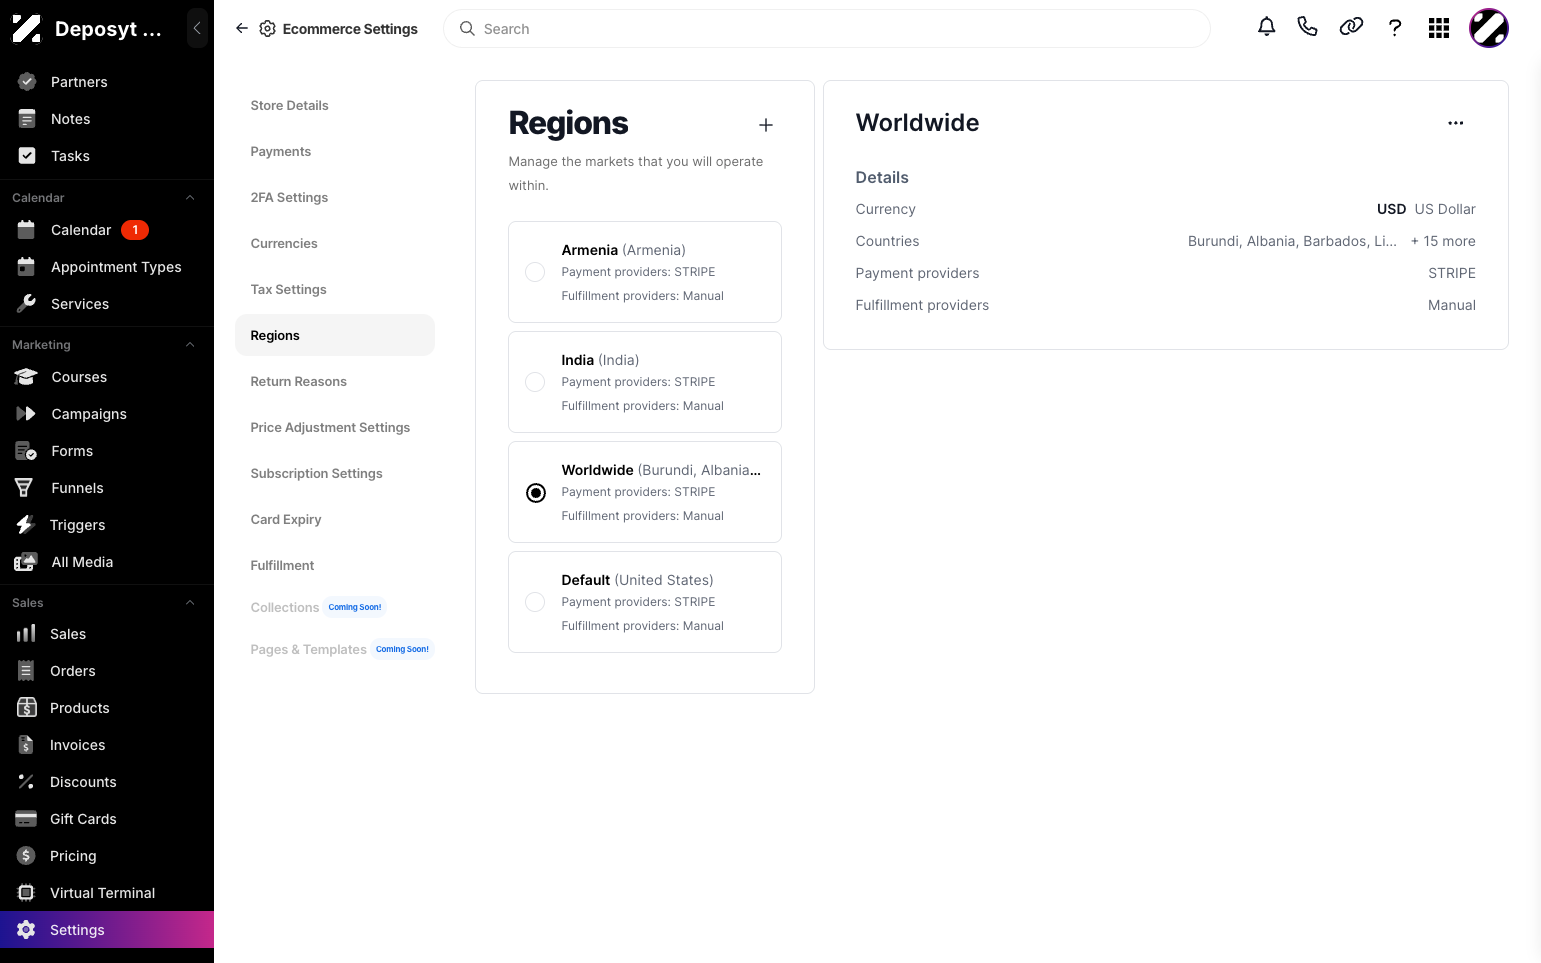Click the 'USD' currency value
This screenshot has height=963, width=1541.
coord(1391,209)
